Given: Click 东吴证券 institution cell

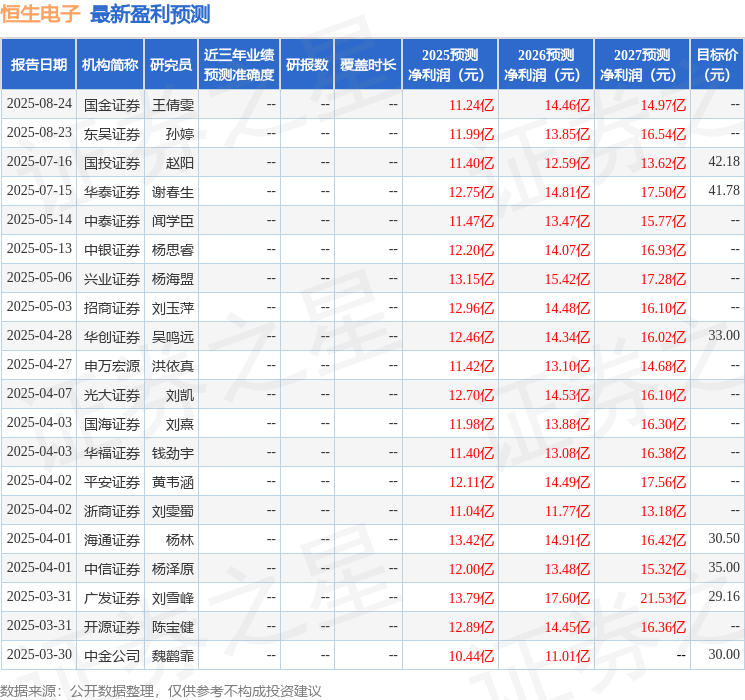Looking at the screenshot, I should pos(112,134).
